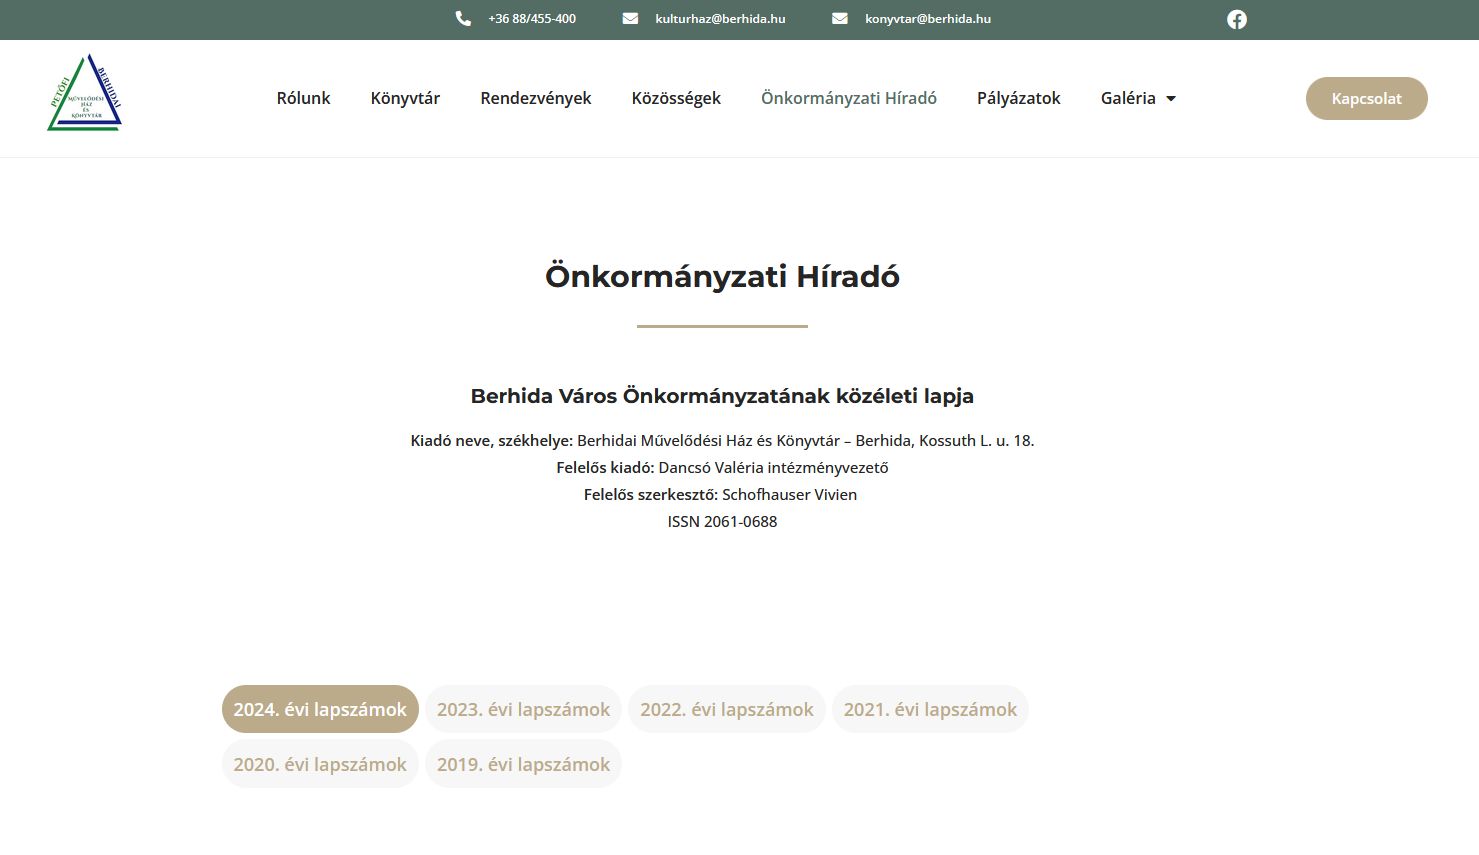Call the +36 88/455-400 phone link
The width and height of the screenshot is (1479, 855).
(532, 19)
